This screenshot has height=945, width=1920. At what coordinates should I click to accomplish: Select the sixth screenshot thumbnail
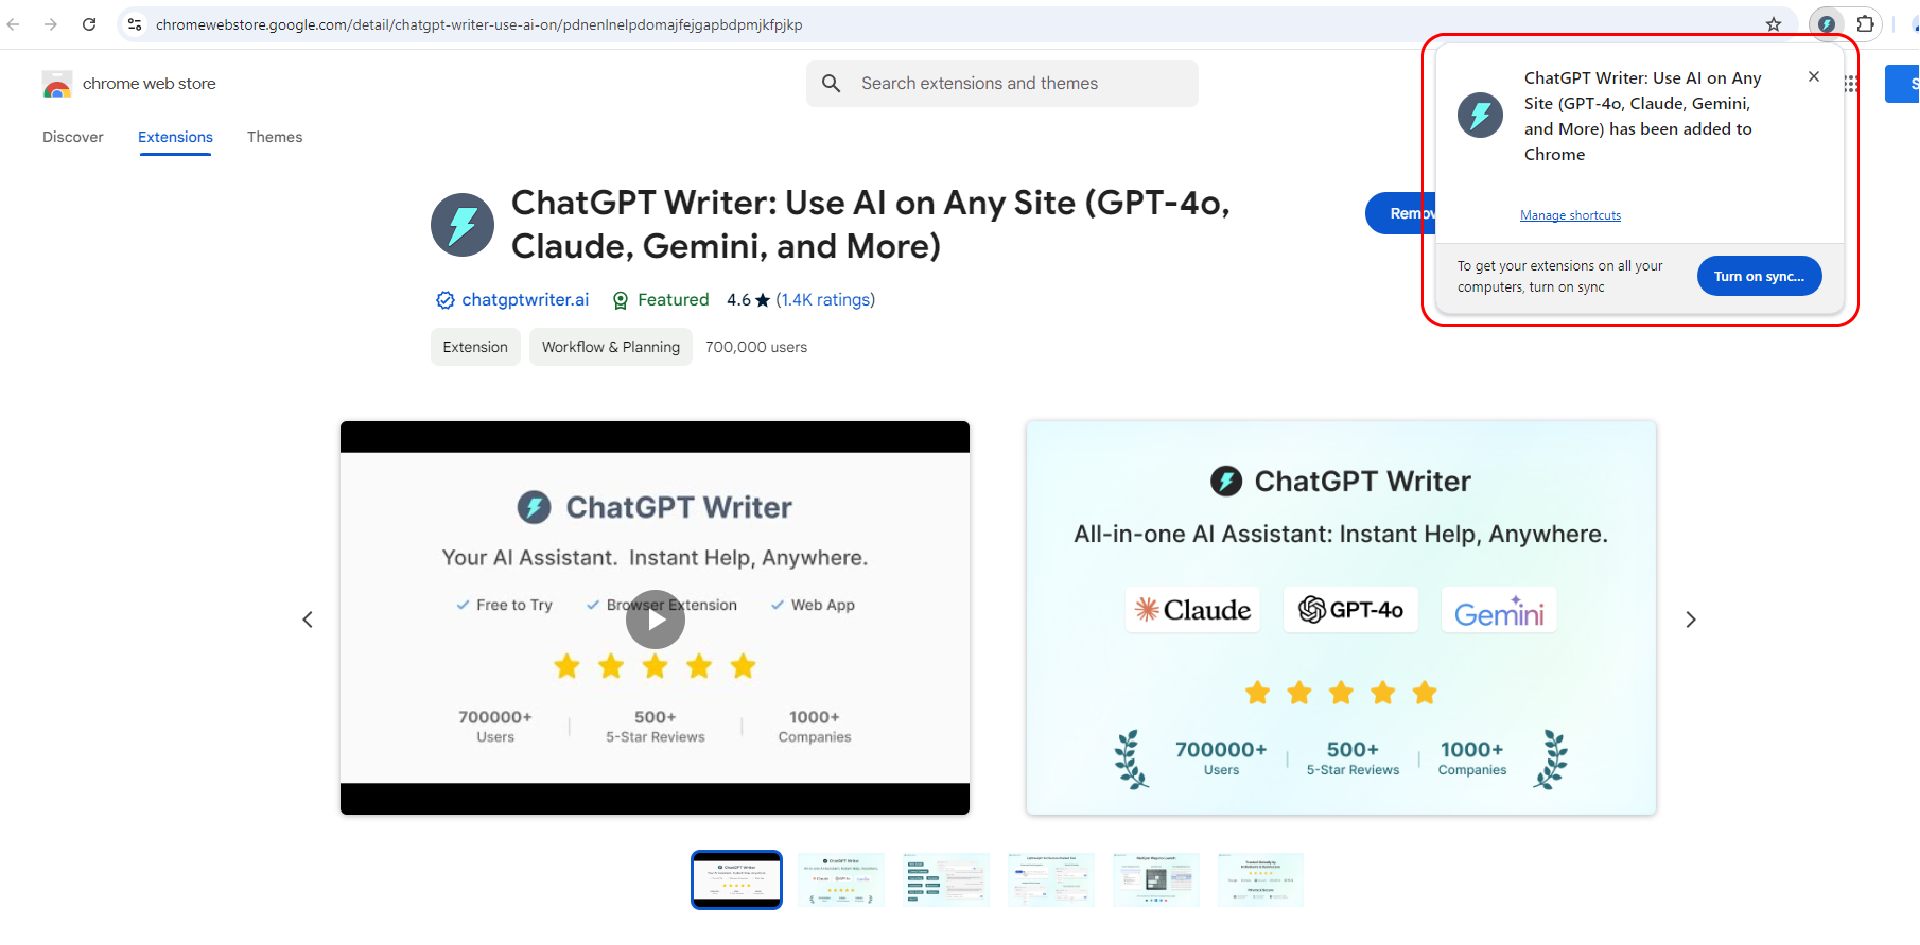1261,880
